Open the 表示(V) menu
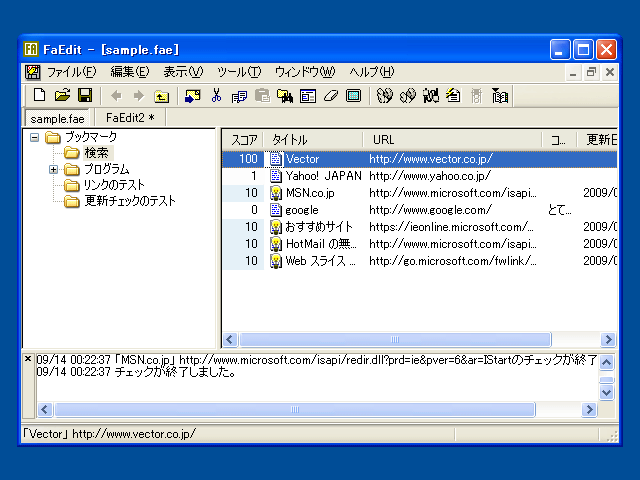This screenshot has width=640, height=480. coord(183,72)
